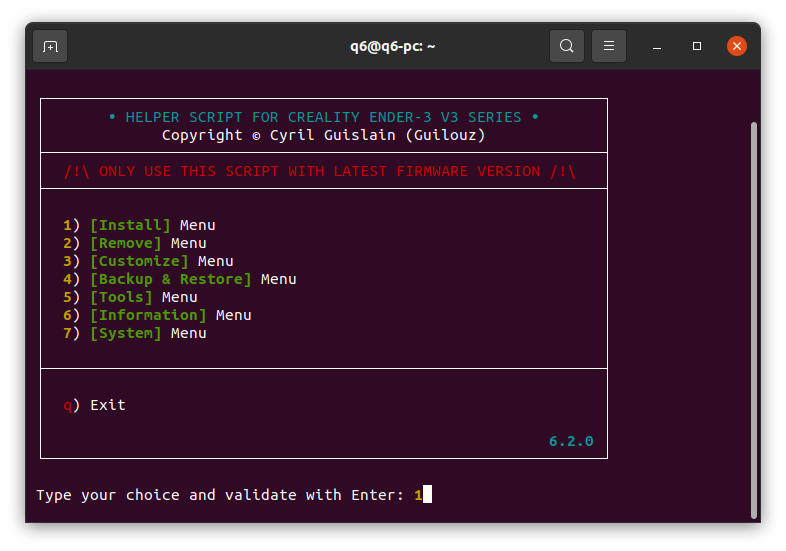Click the [Tools] Menu entry
This screenshot has width=786, height=551.
(x=143, y=297)
